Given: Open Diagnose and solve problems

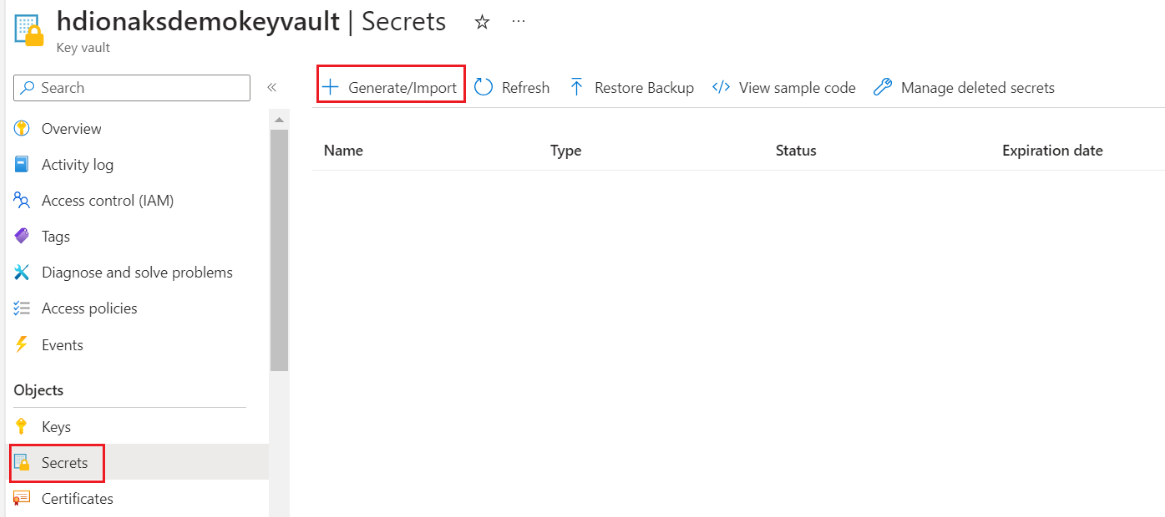Looking at the screenshot, I should (136, 273).
